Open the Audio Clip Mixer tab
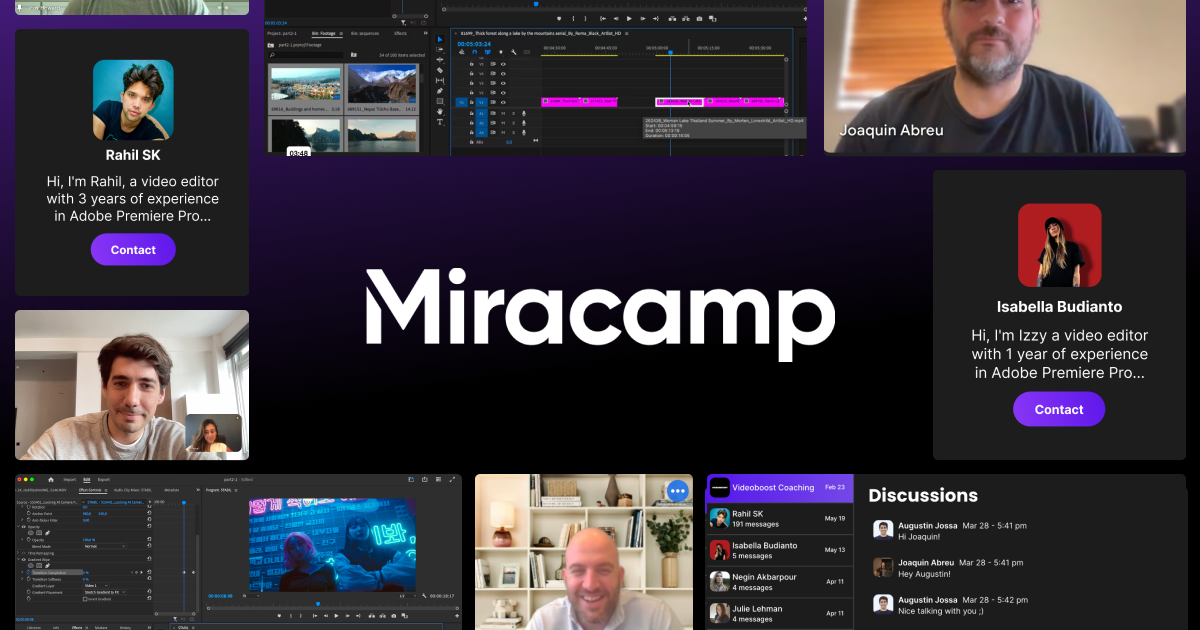This screenshot has width=1200, height=630. 133,490
